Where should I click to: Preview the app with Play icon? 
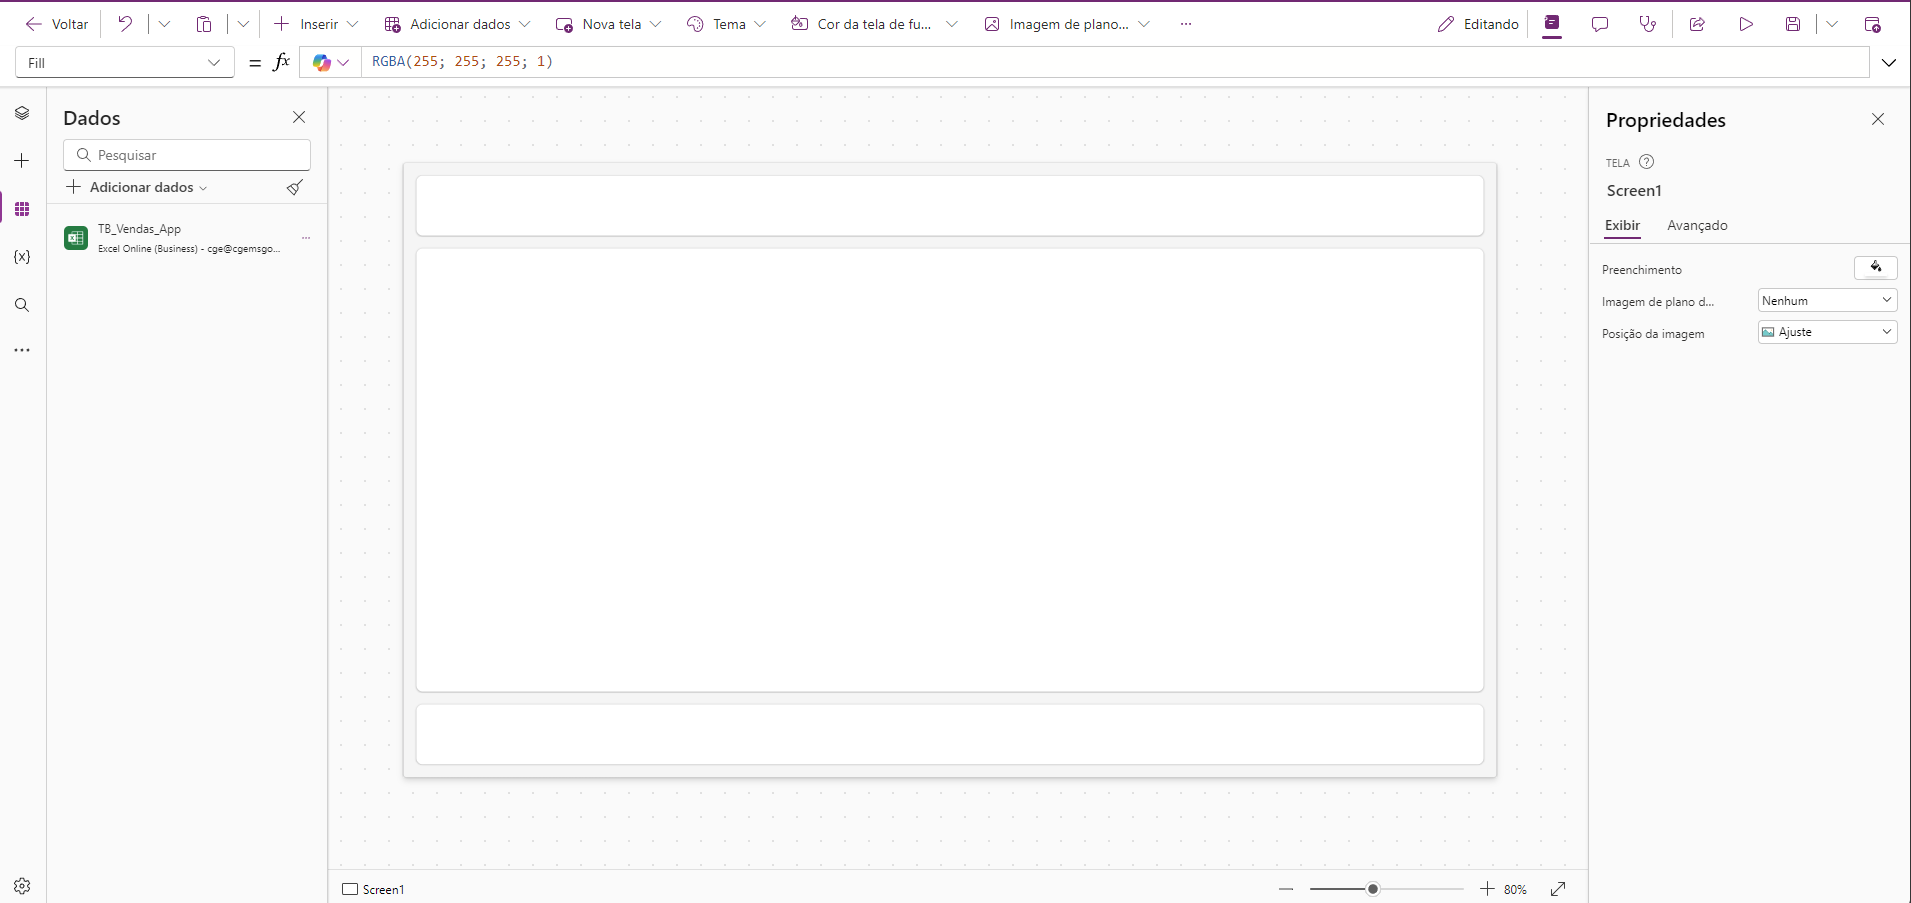[x=1746, y=24]
